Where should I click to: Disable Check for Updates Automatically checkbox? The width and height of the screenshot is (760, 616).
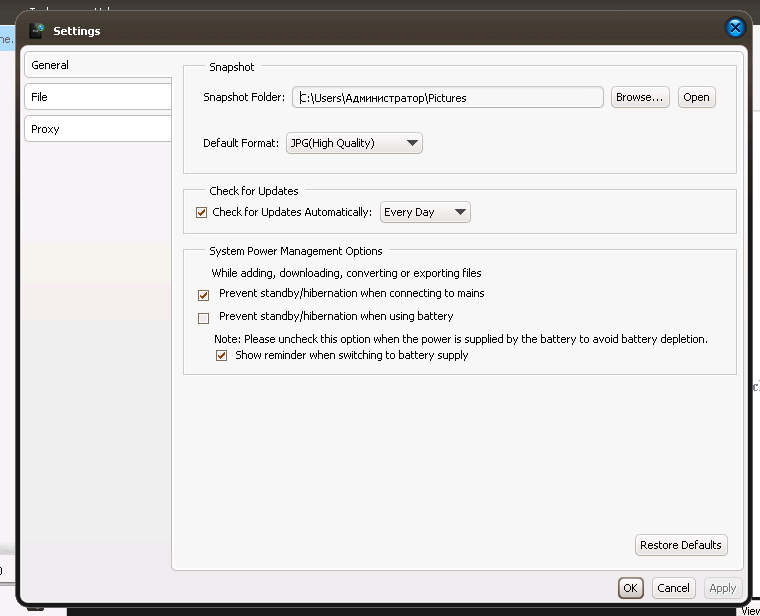pos(202,212)
